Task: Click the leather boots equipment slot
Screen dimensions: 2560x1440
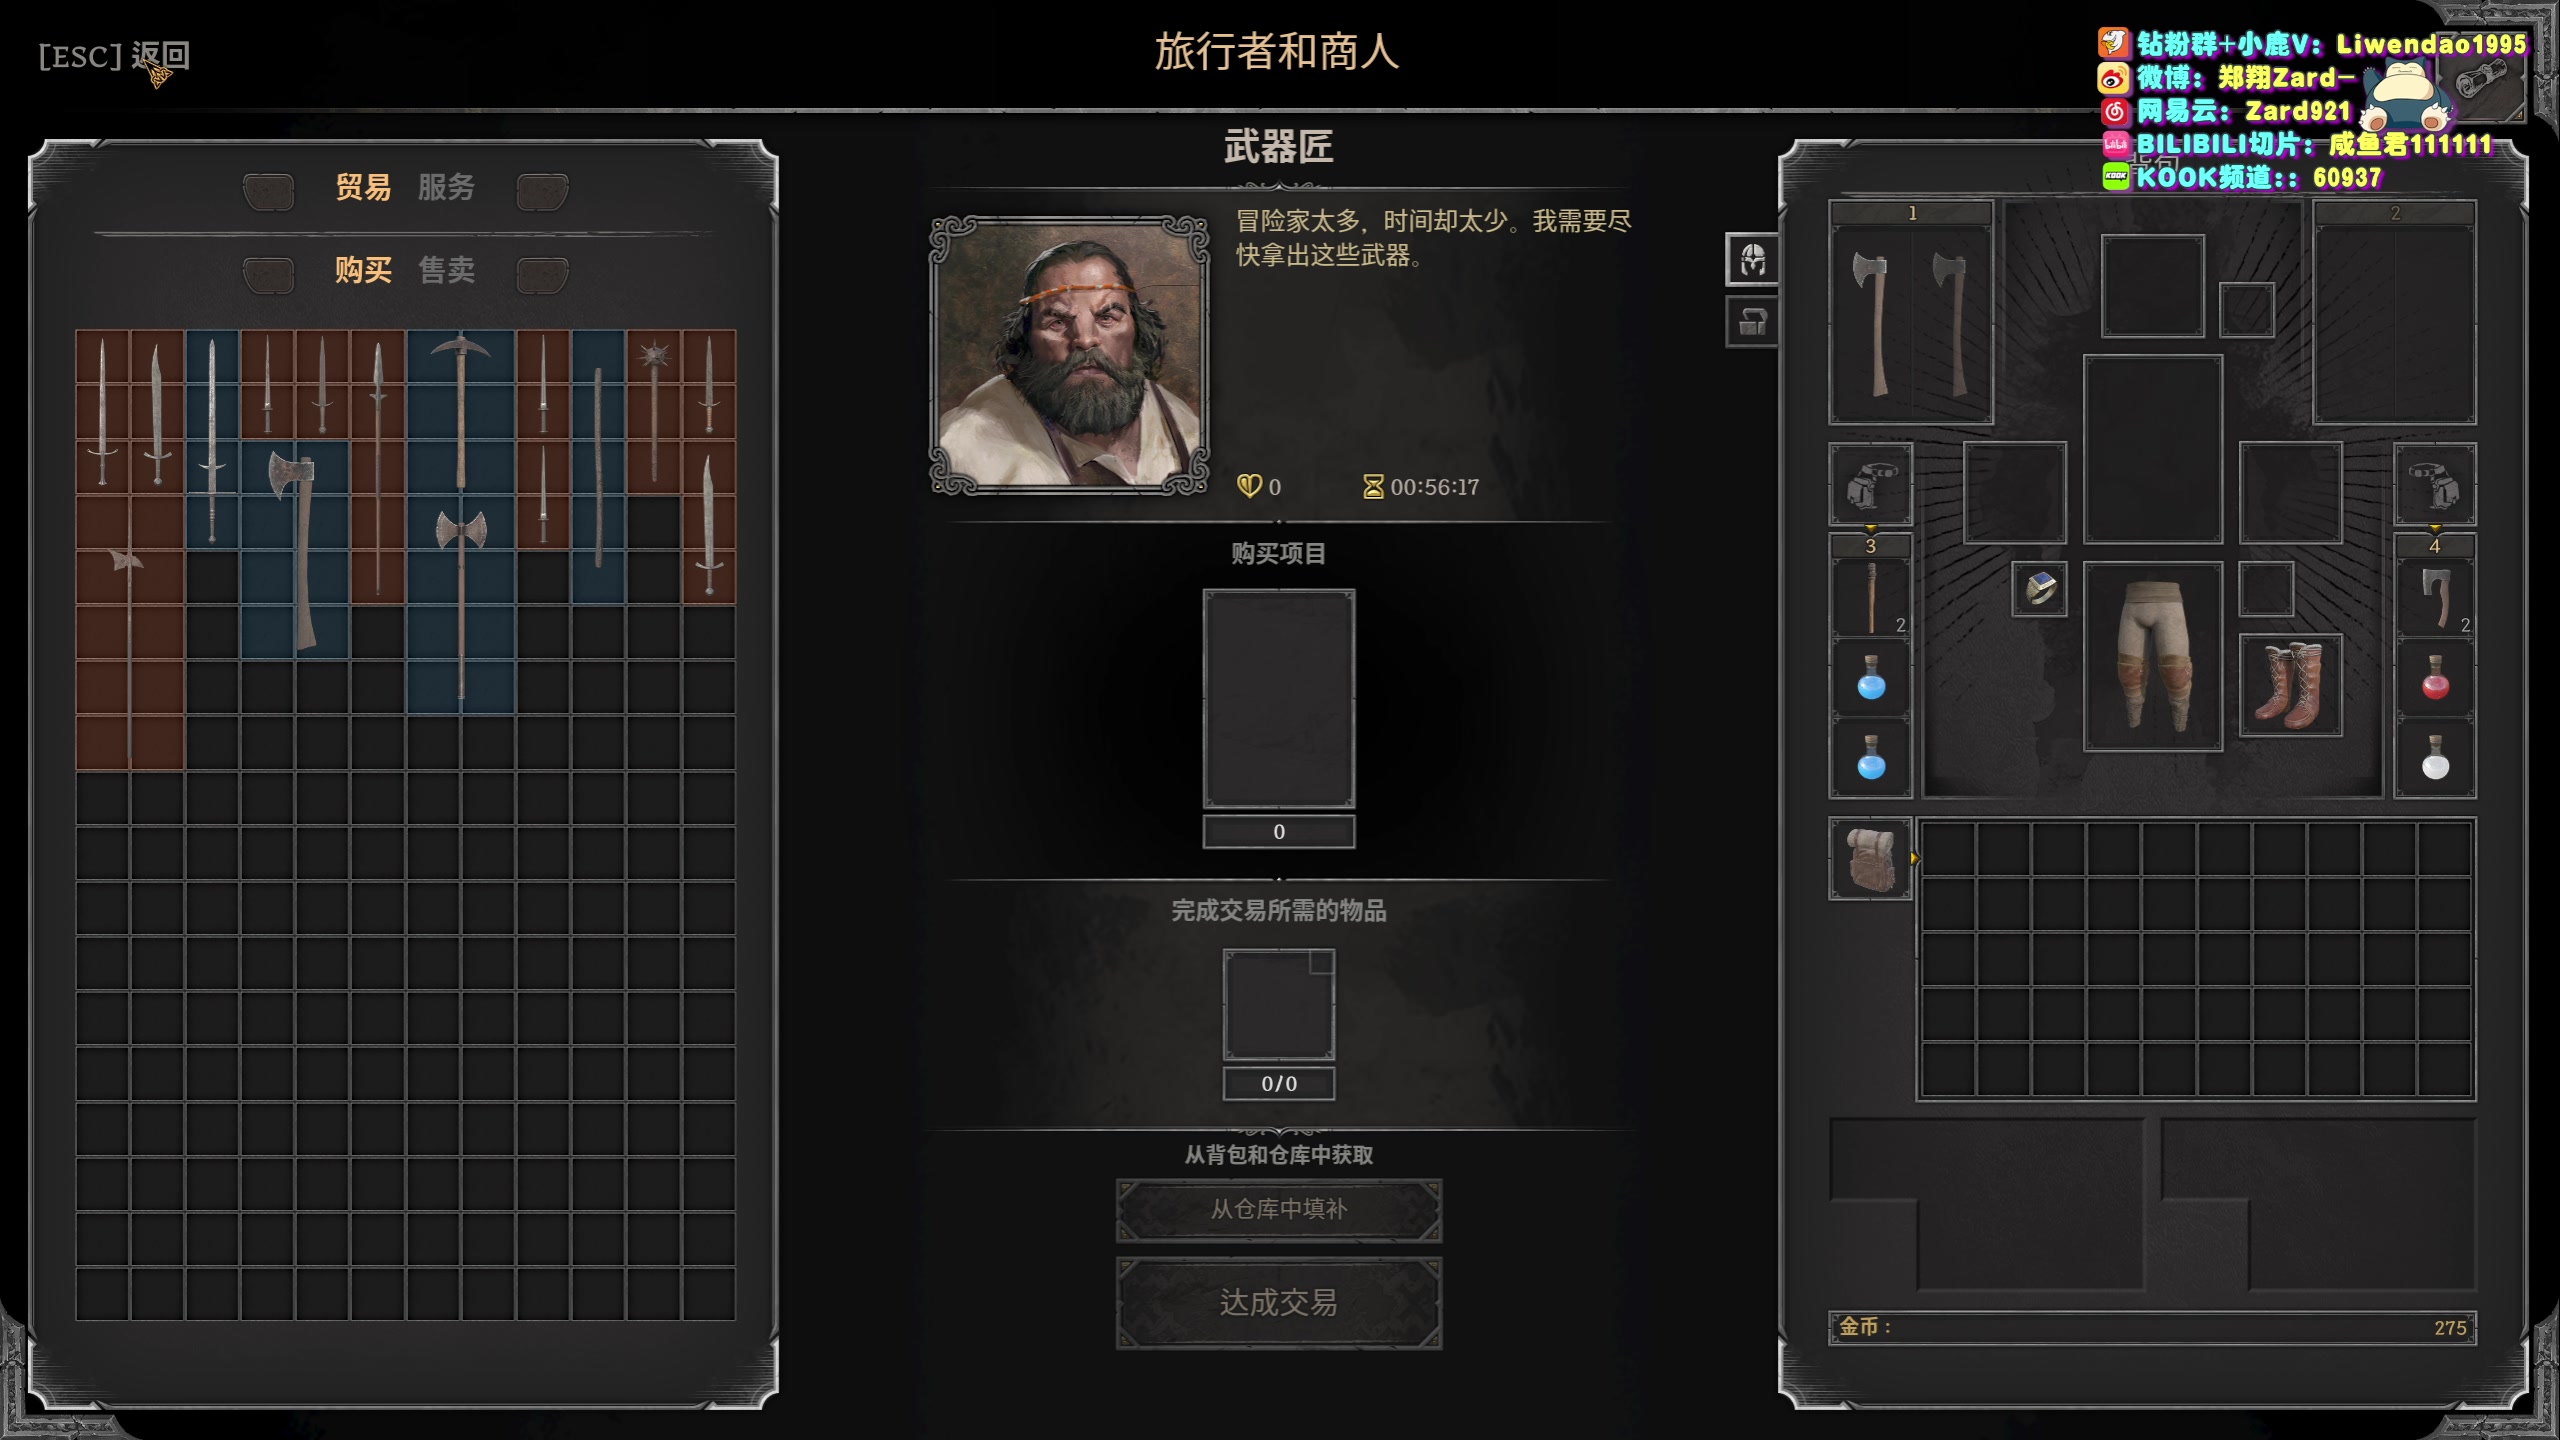Action: point(2290,685)
